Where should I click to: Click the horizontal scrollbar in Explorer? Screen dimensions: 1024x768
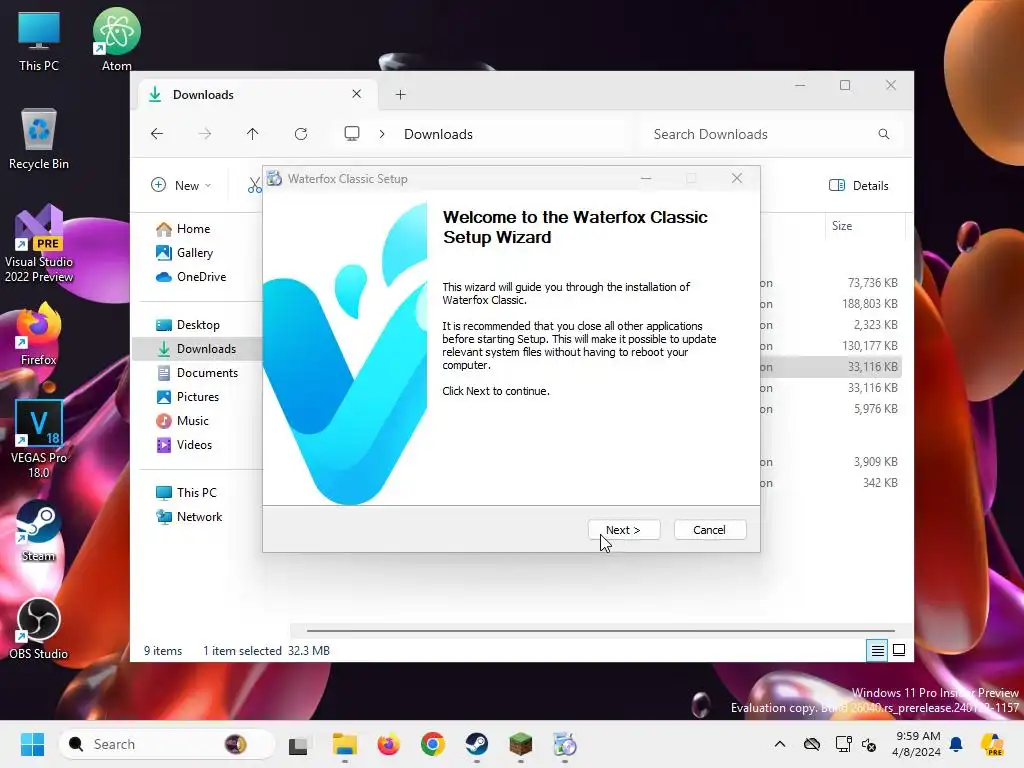coord(601,631)
